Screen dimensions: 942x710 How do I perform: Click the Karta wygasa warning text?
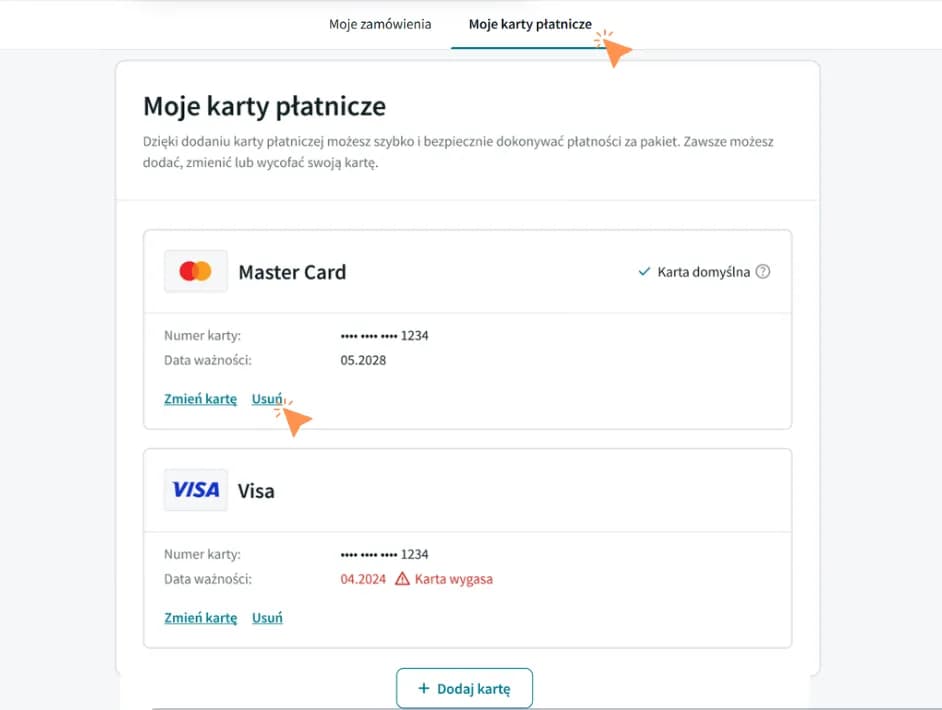pyautogui.click(x=453, y=579)
